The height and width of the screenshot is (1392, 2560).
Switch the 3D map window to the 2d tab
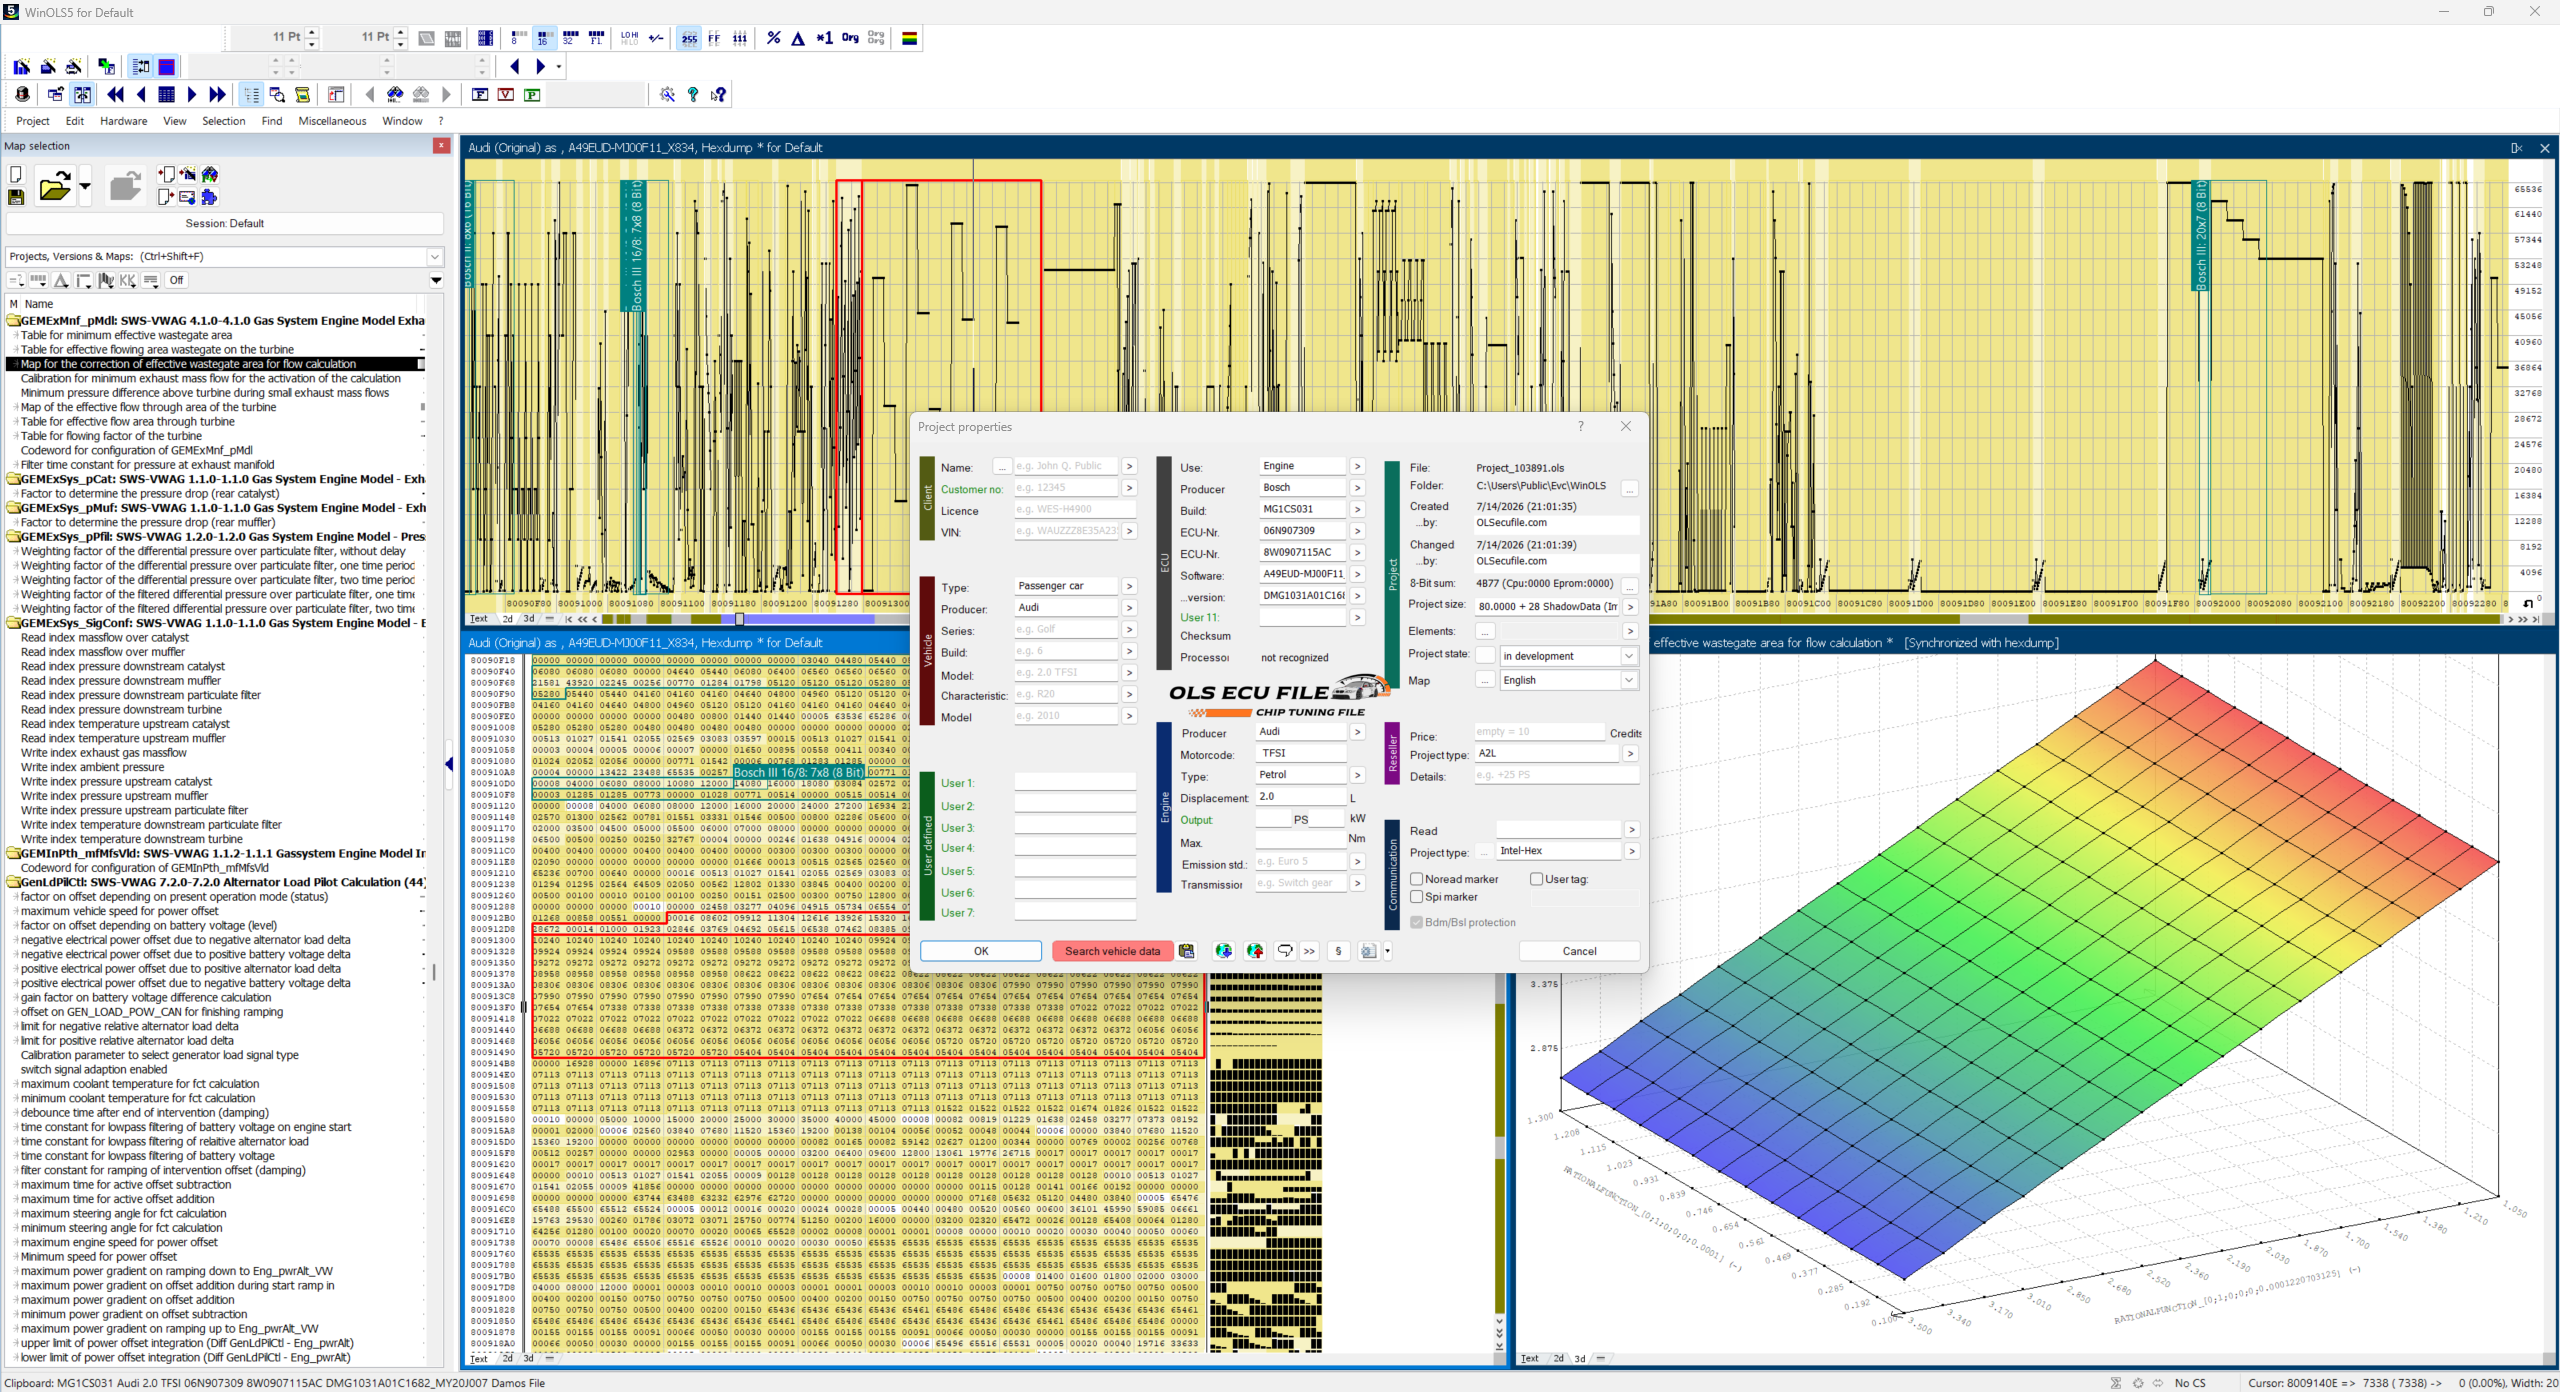1558,1359
